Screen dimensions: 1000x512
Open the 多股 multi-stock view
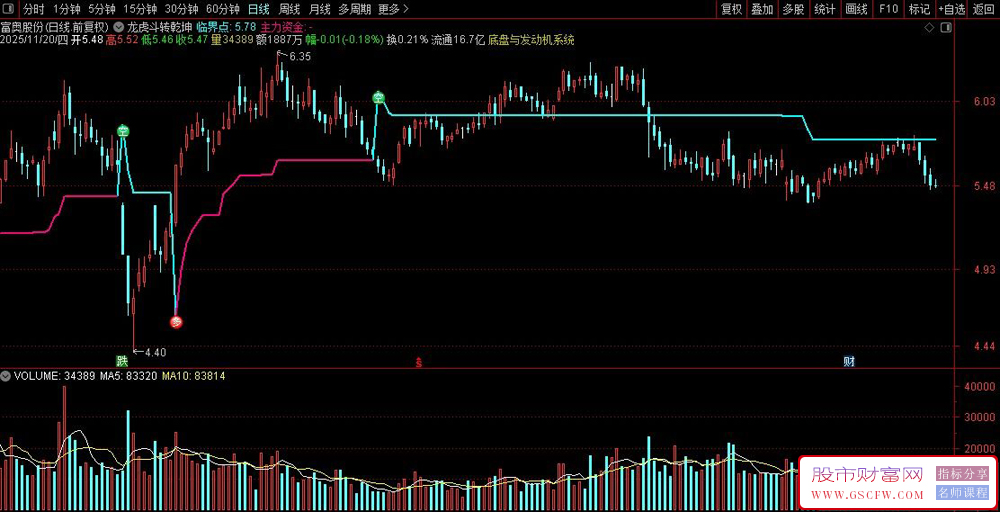793,9
